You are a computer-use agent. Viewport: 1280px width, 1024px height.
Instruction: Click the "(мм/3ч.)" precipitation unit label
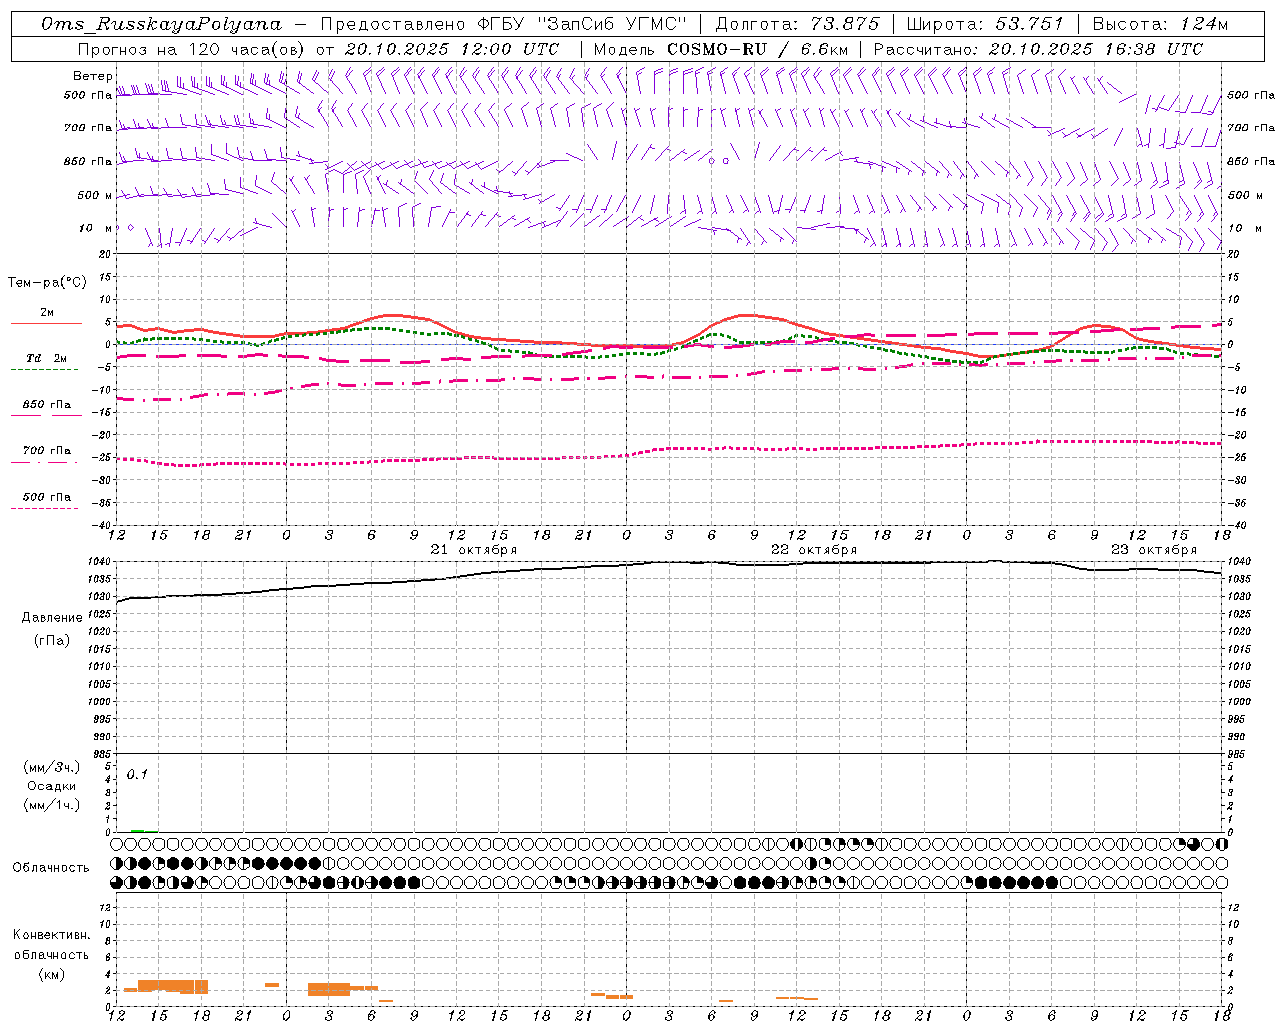(x=51, y=767)
